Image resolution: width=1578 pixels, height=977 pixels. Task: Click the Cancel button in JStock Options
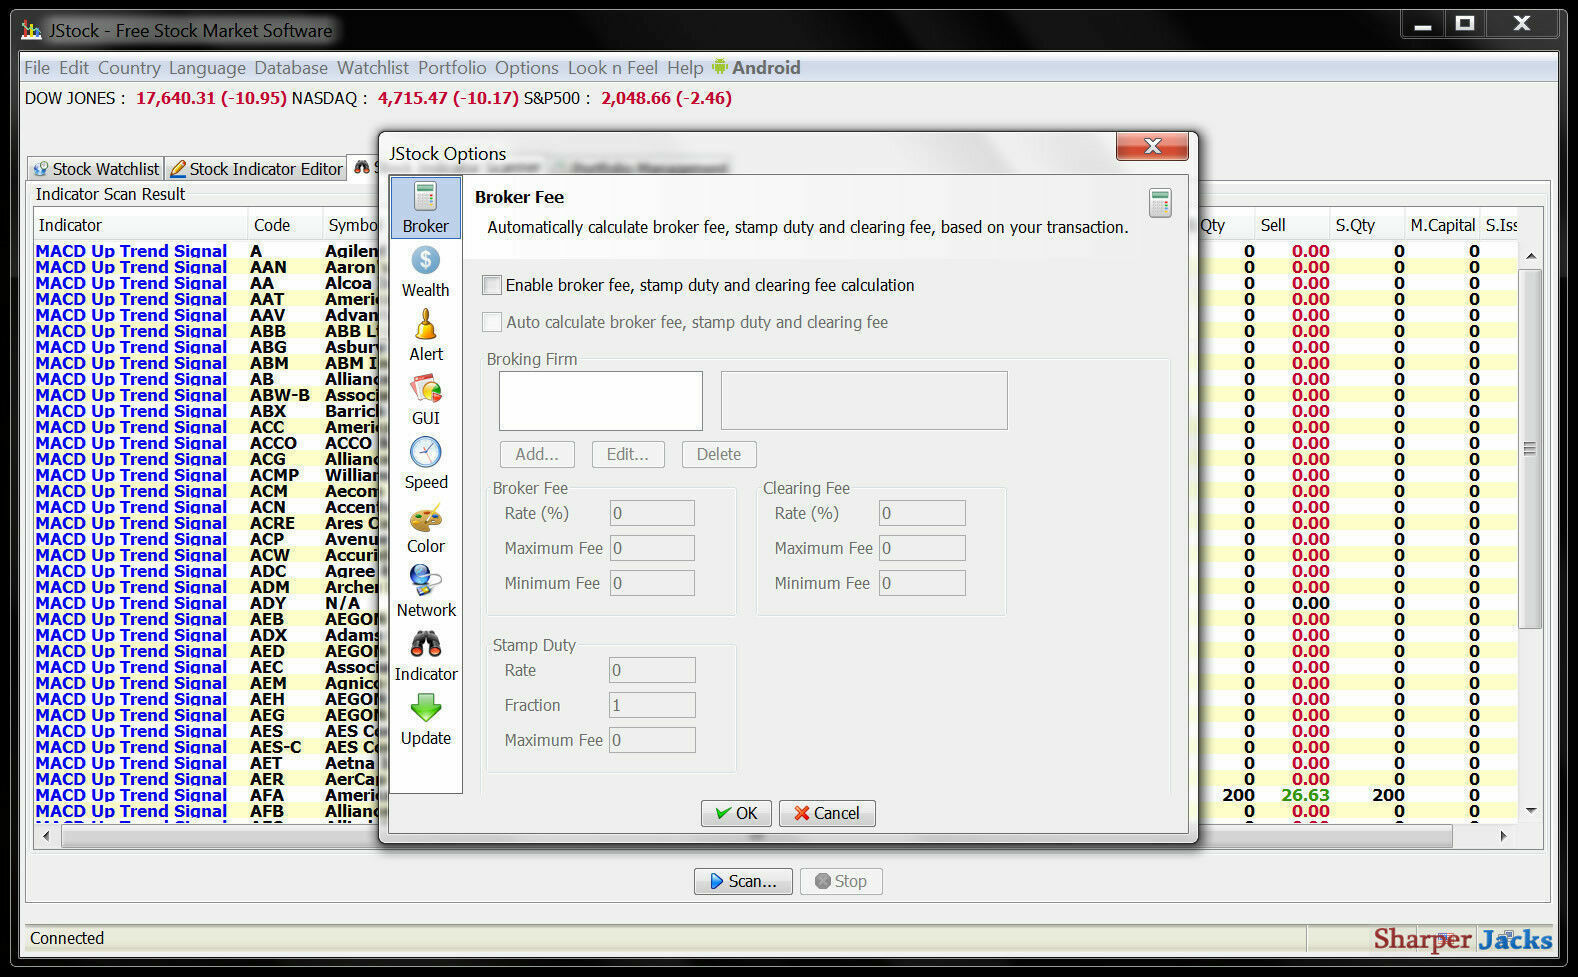[x=827, y=813]
